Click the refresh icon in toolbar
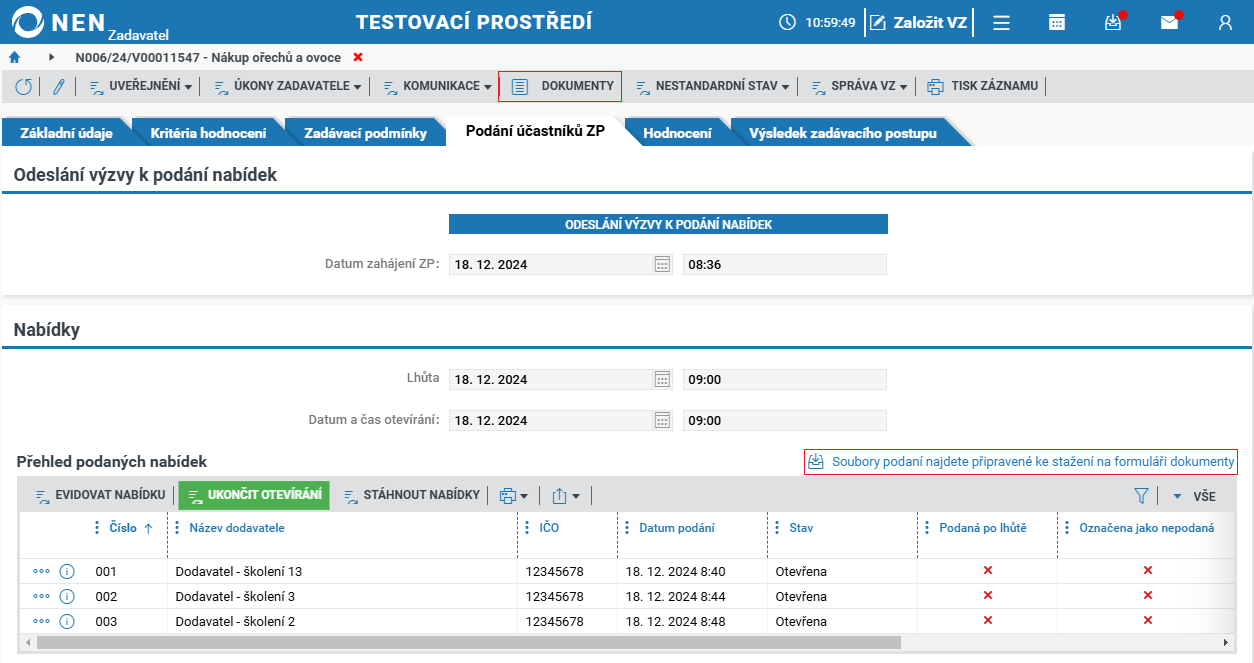The width and height of the screenshot is (1254, 663). [23, 87]
